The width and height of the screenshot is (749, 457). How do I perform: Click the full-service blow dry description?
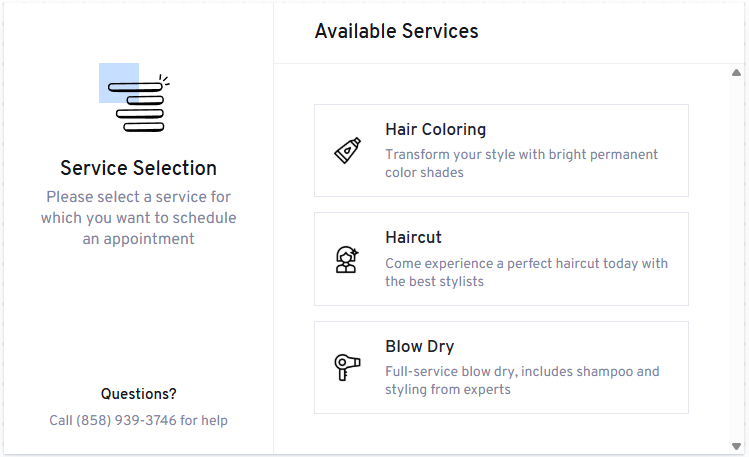(522, 380)
